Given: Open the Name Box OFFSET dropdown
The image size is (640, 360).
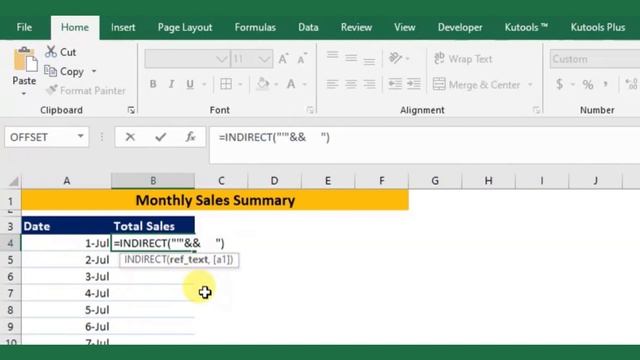Looking at the screenshot, I should pyautogui.click(x=80, y=136).
